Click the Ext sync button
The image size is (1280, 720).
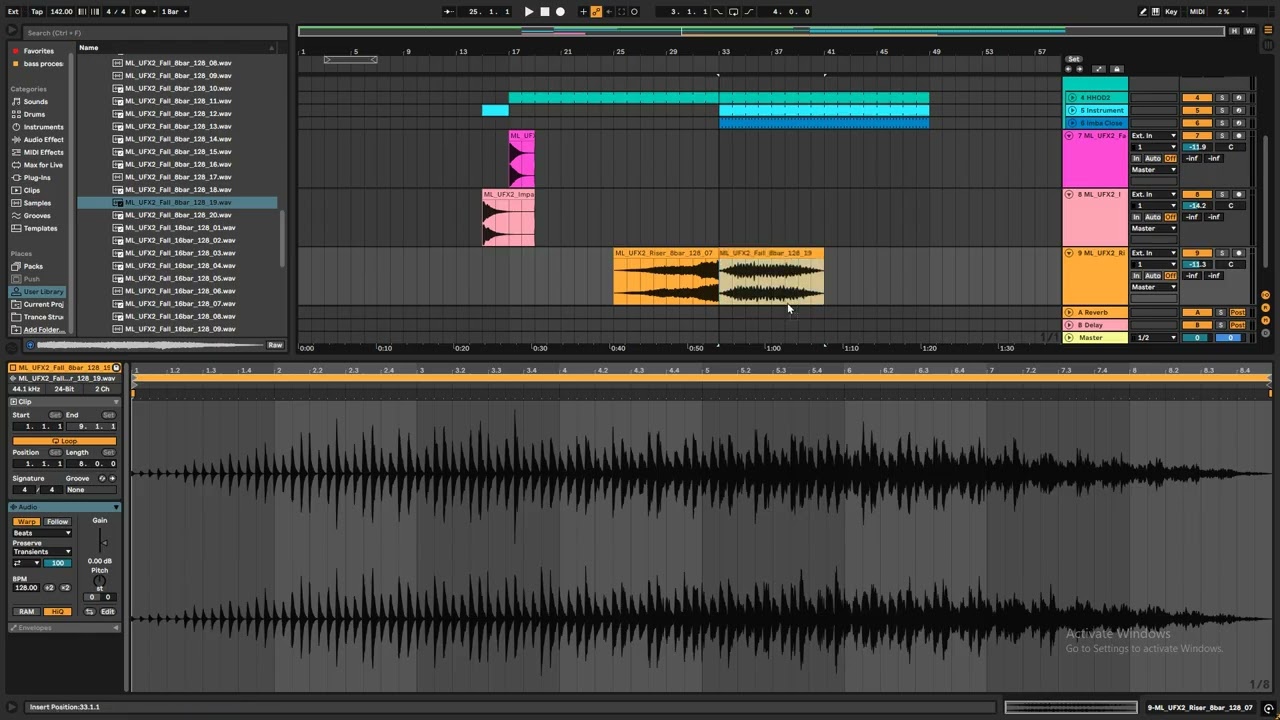pyautogui.click(x=14, y=12)
